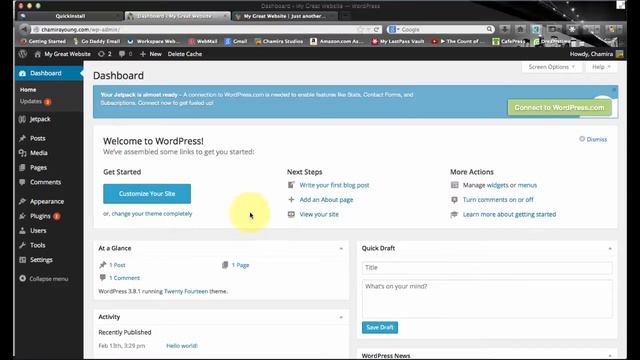The height and width of the screenshot is (360, 640).
Task: Collapse the Activity box
Action: 341,317
